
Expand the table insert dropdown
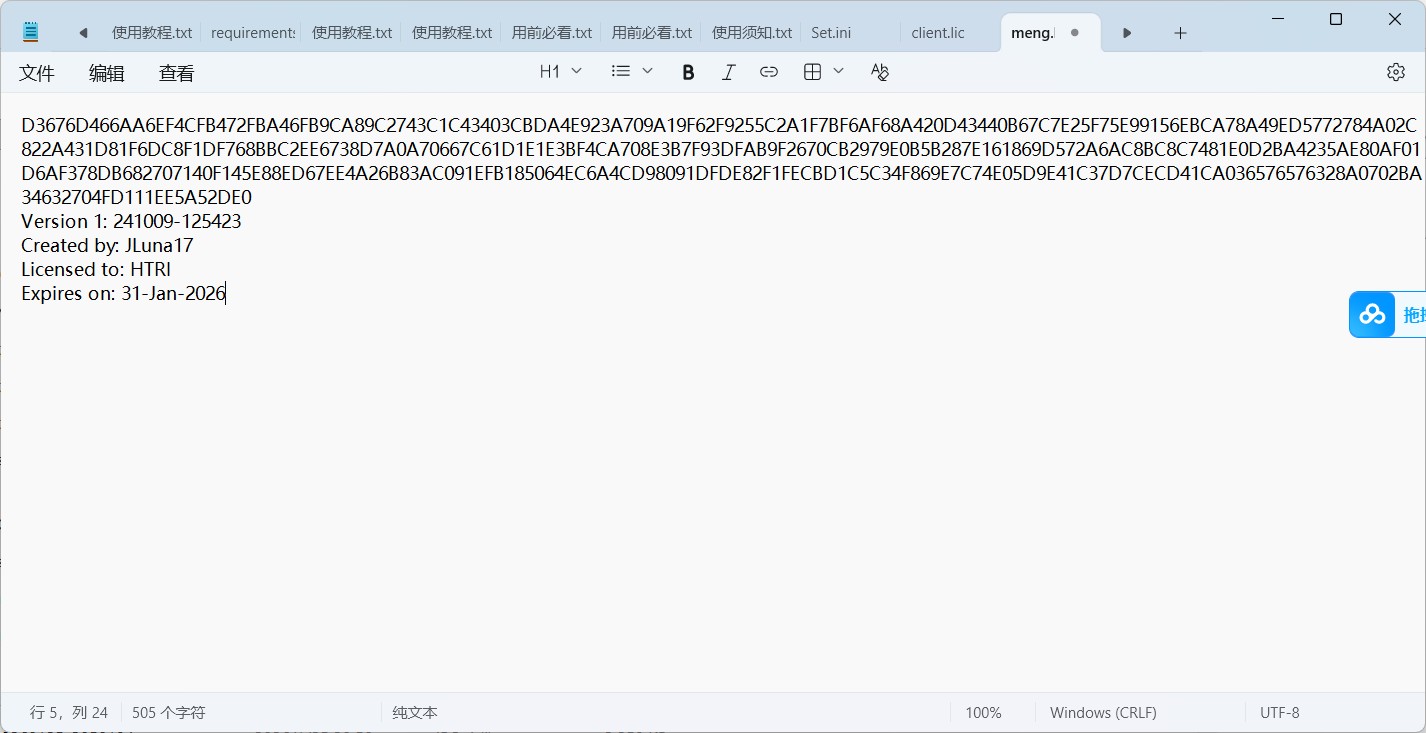tap(824, 72)
